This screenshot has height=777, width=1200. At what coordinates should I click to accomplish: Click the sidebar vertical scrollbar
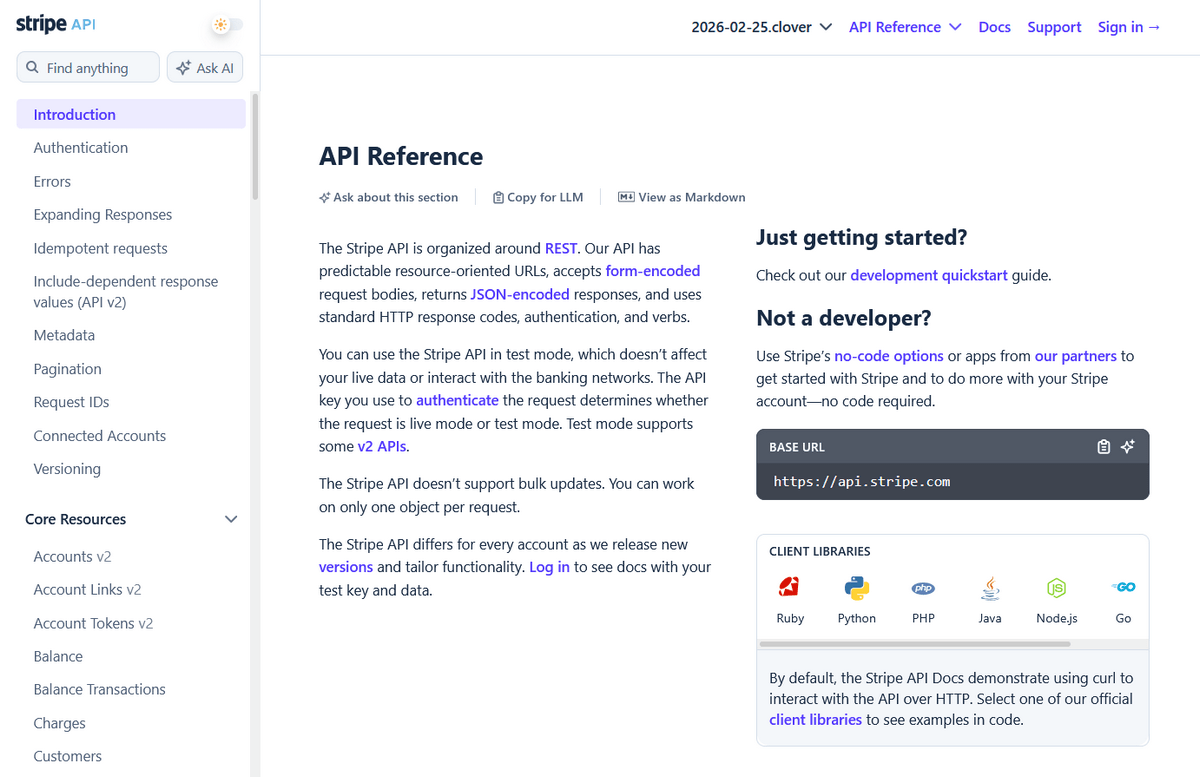(x=255, y=147)
